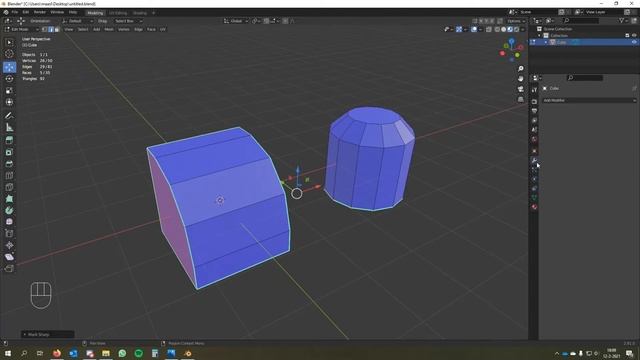The width and height of the screenshot is (640, 360).
Task: Open the Options dropdown in viewport header
Action: [516, 21]
